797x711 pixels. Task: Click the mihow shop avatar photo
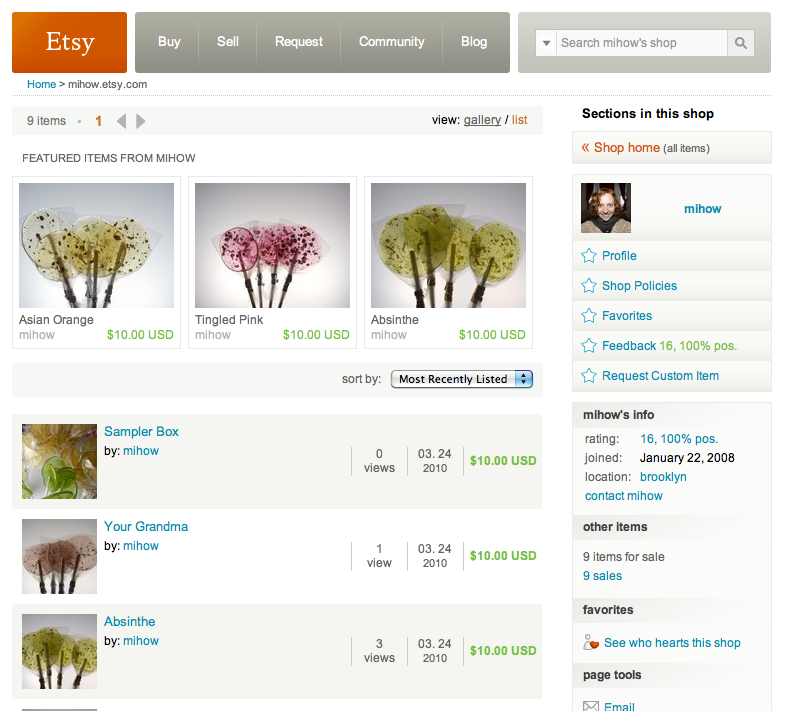coord(606,208)
